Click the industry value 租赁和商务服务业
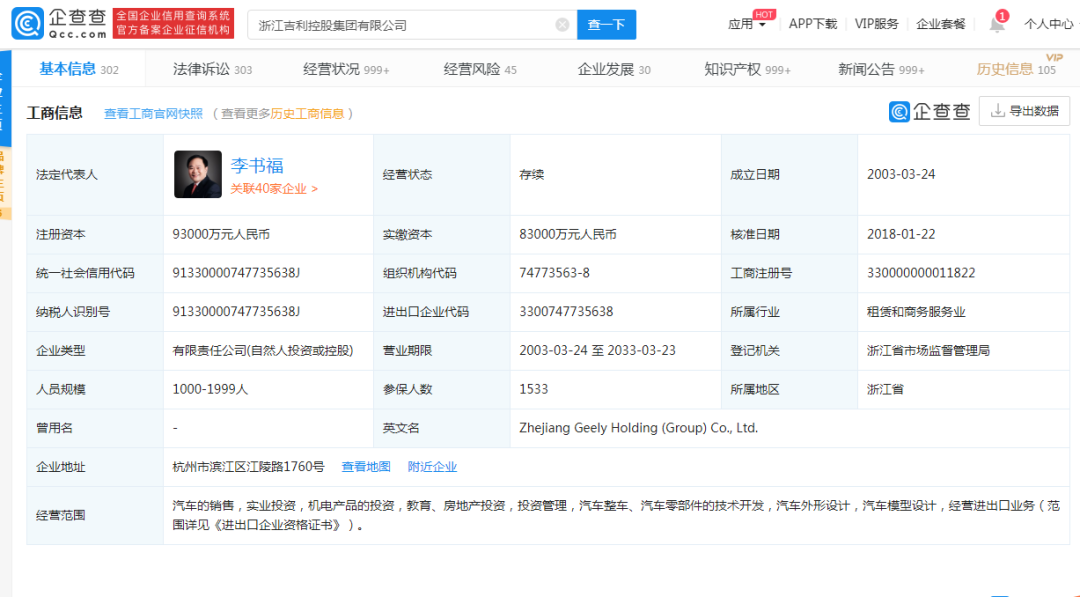Viewport: 1080px width, 597px height. 916,312
